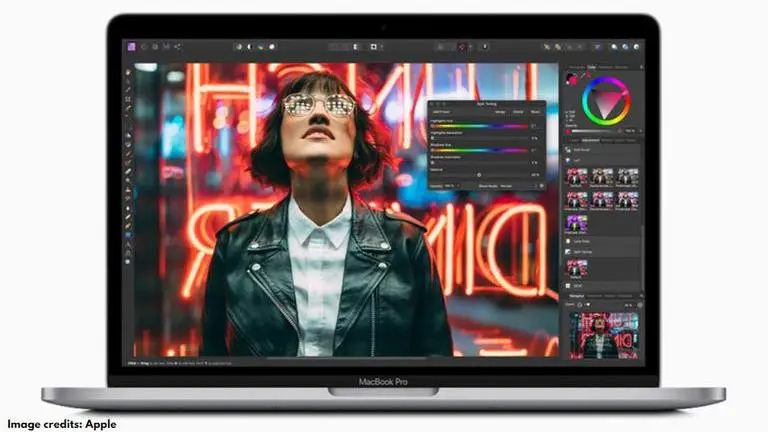Open the Export Persona share icon
This screenshot has width=768, height=432.
click(177, 47)
